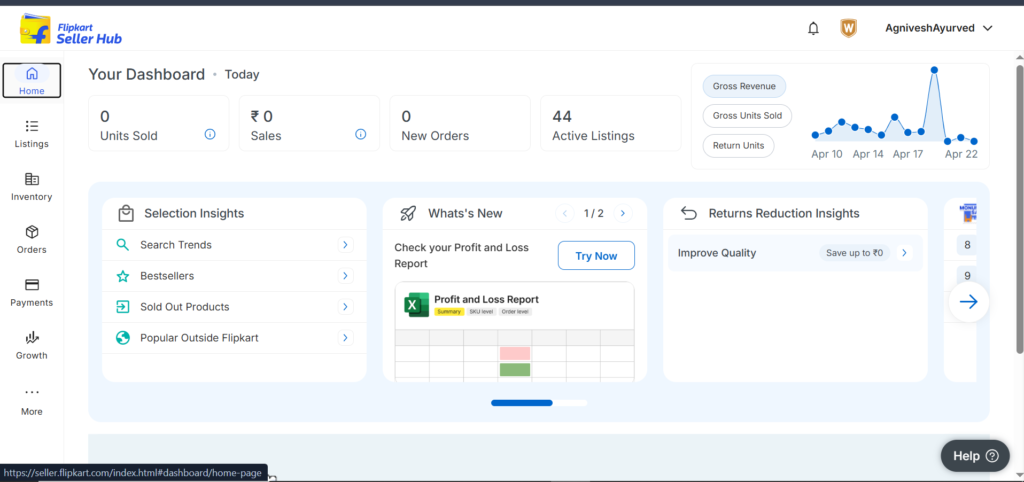
Task: Click the Excel icon on the report preview
Action: point(416,305)
